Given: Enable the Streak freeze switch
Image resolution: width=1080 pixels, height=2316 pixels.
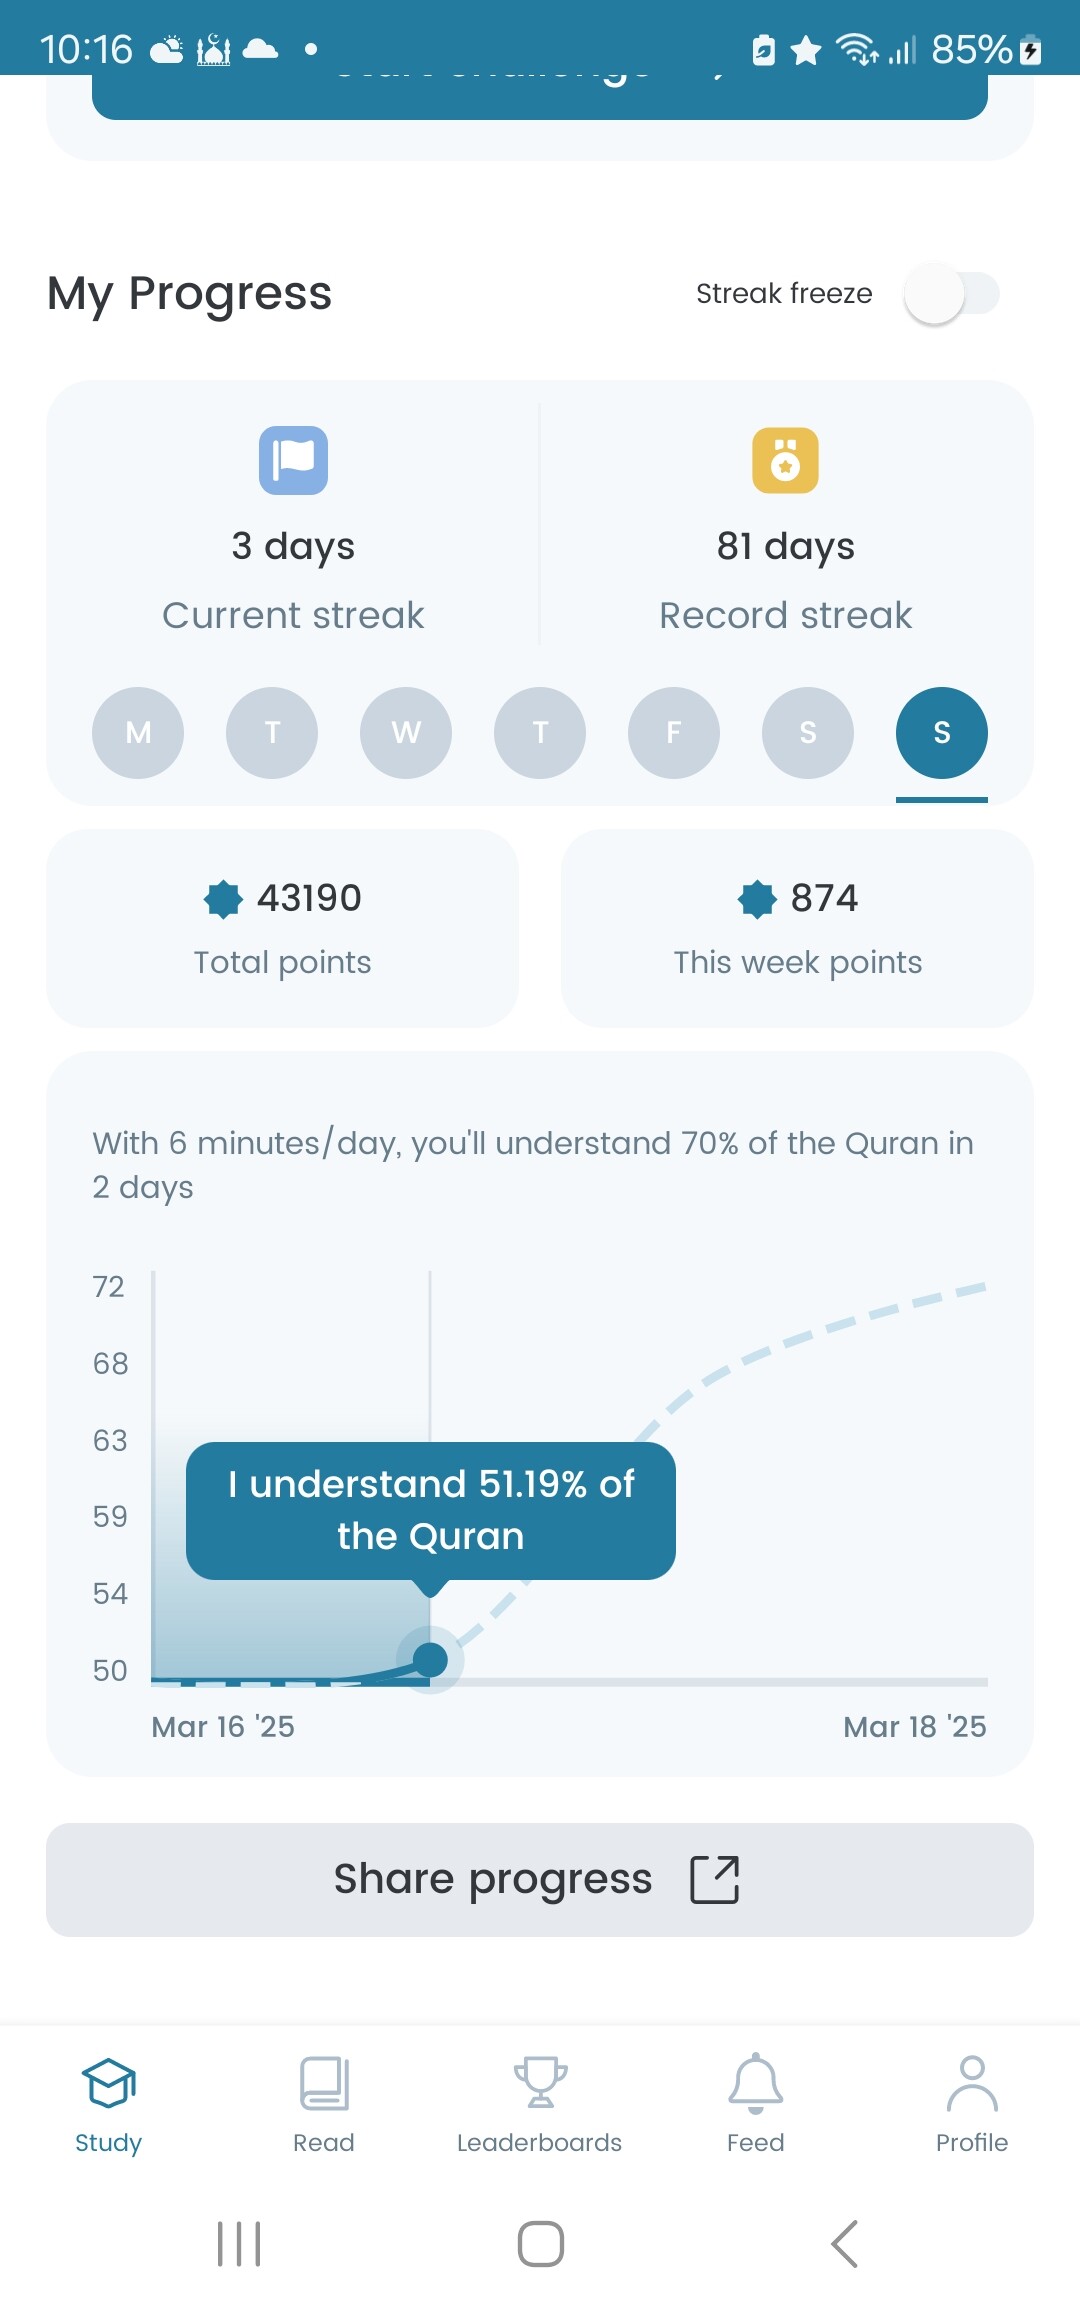Looking at the screenshot, I should pos(951,293).
